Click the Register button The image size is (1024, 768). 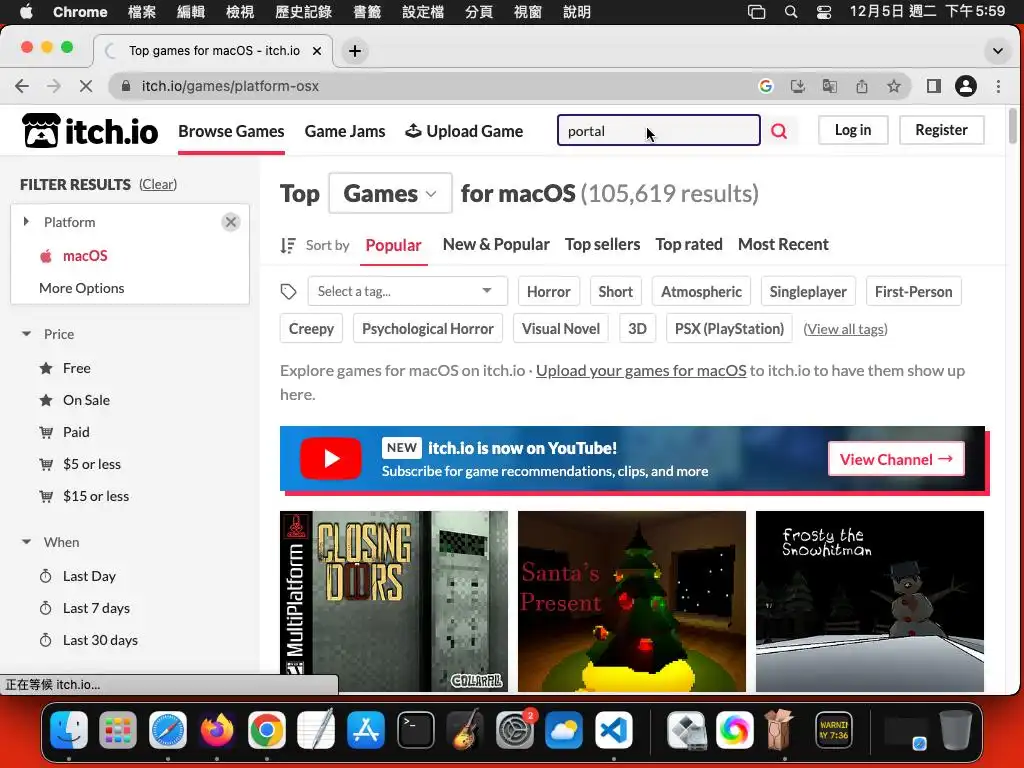tap(941, 130)
